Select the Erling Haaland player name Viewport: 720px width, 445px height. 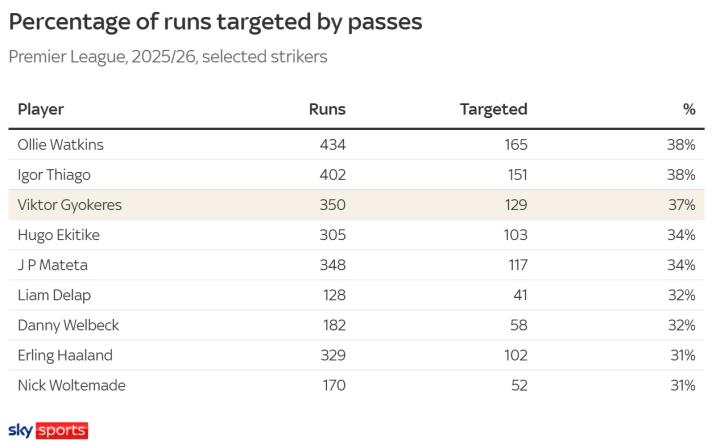(65, 355)
